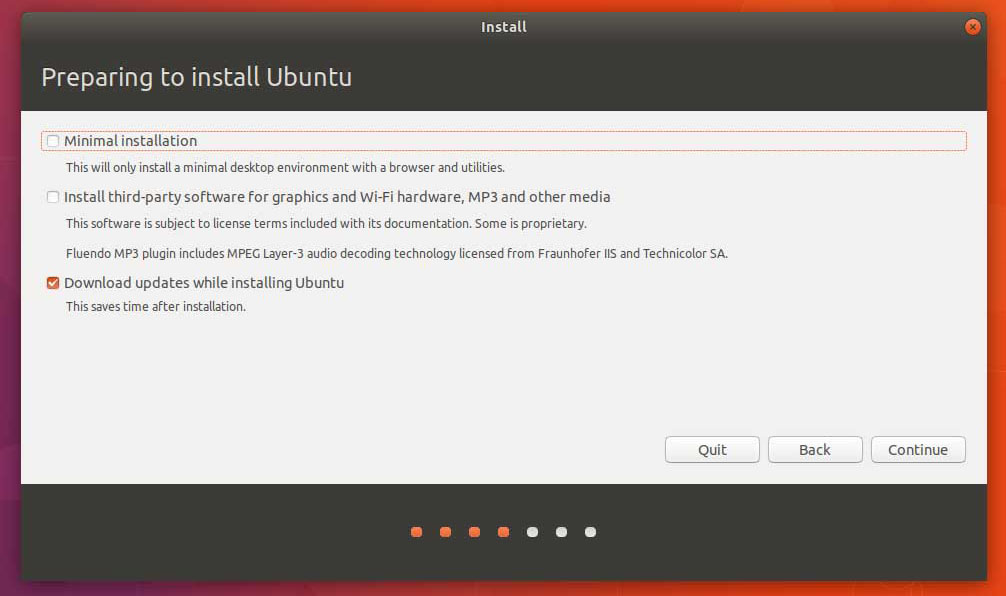Click 'This will only install a minimal desktop' text
The height and width of the screenshot is (596, 1006).
click(285, 167)
